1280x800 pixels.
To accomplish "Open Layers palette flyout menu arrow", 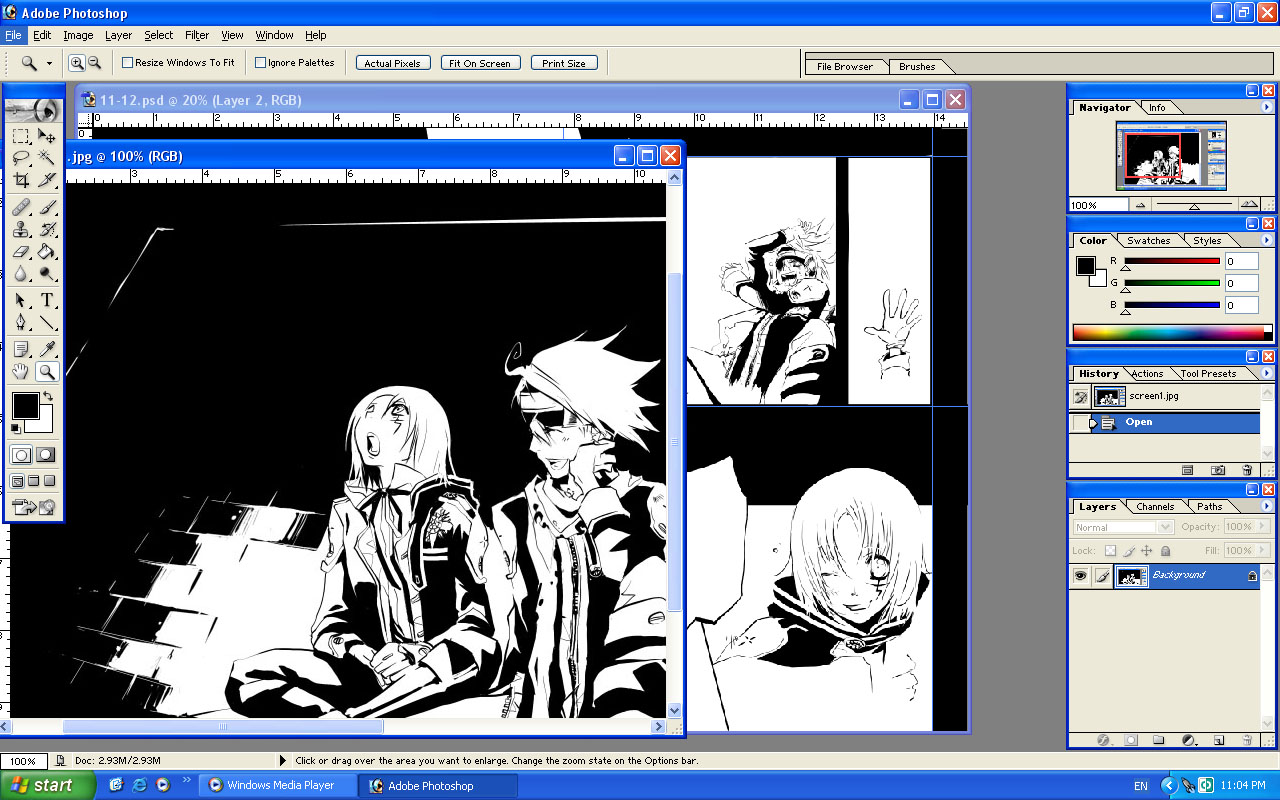I will [1267, 506].
